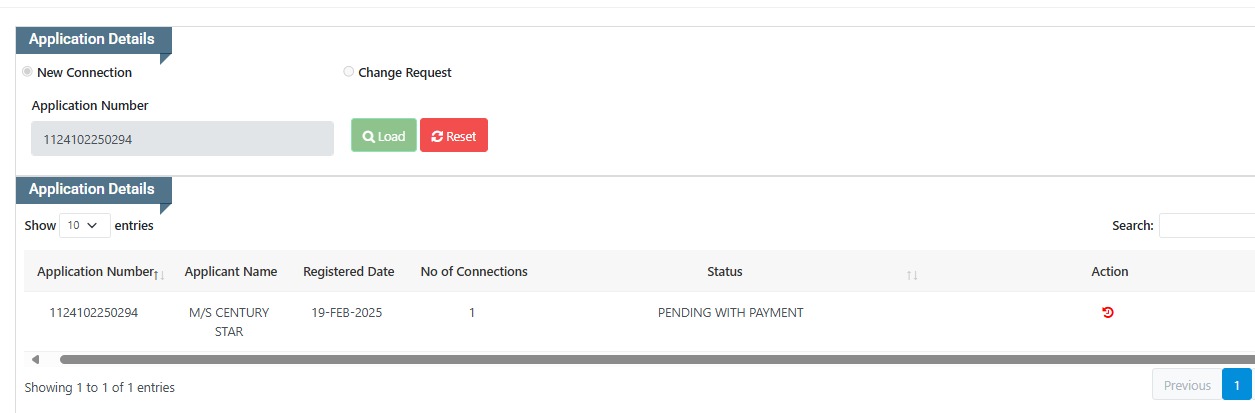
Task: Click the red history icon in Action column
Action: pos(1108,313)
